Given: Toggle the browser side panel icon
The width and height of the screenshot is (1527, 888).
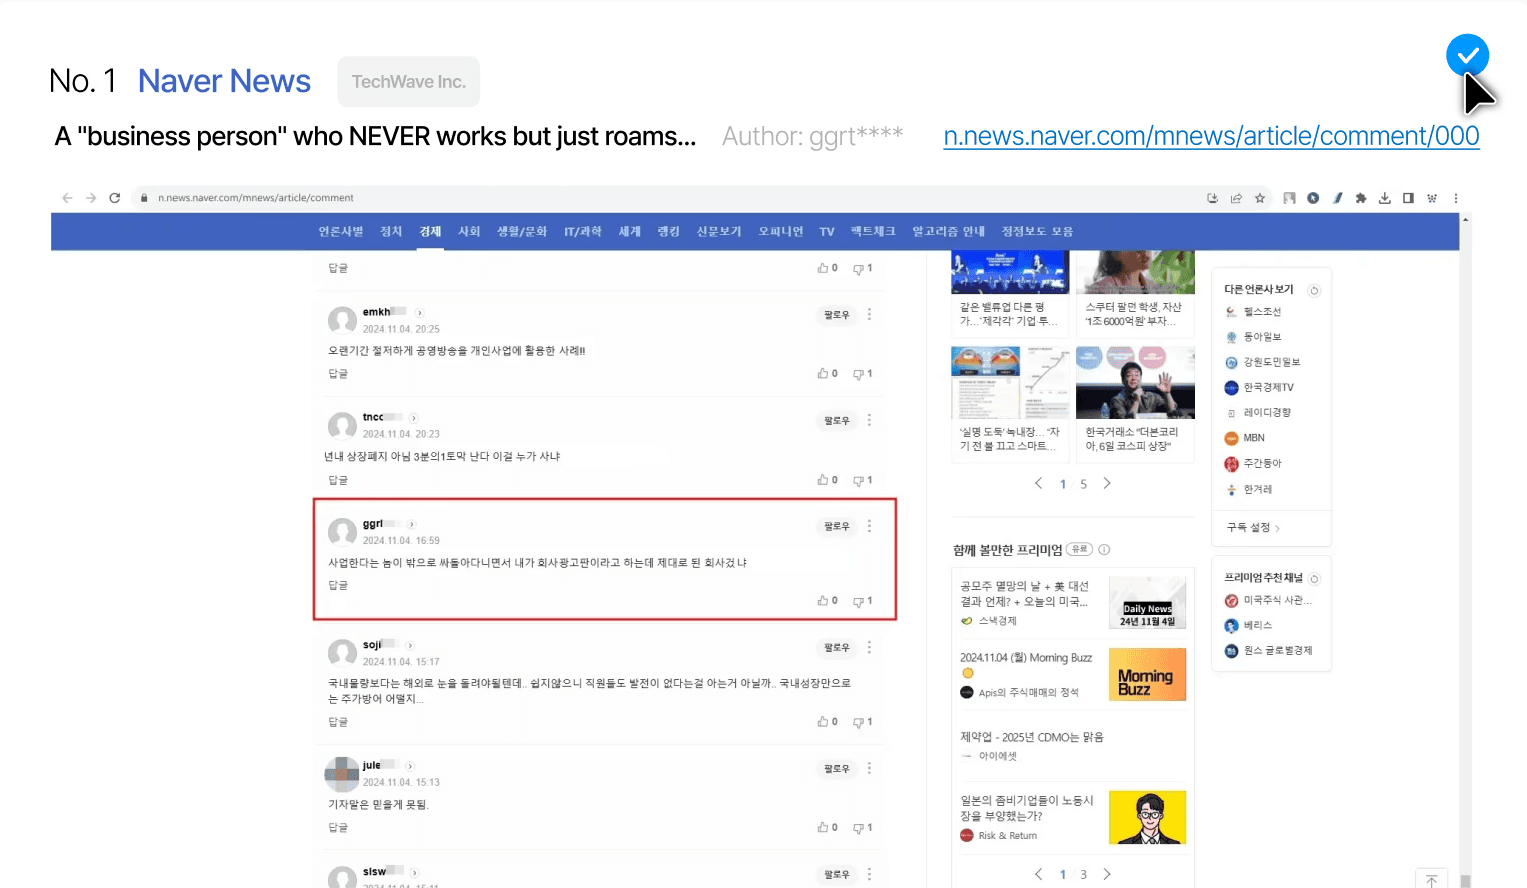Looking at the screenshot, I should [x=1408, y=198].
